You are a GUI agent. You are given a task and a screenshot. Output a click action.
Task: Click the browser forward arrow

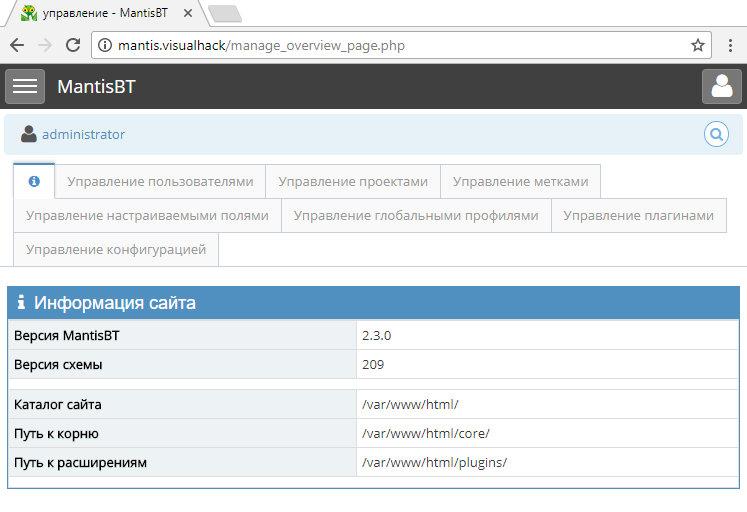click(x=45, y=45)
